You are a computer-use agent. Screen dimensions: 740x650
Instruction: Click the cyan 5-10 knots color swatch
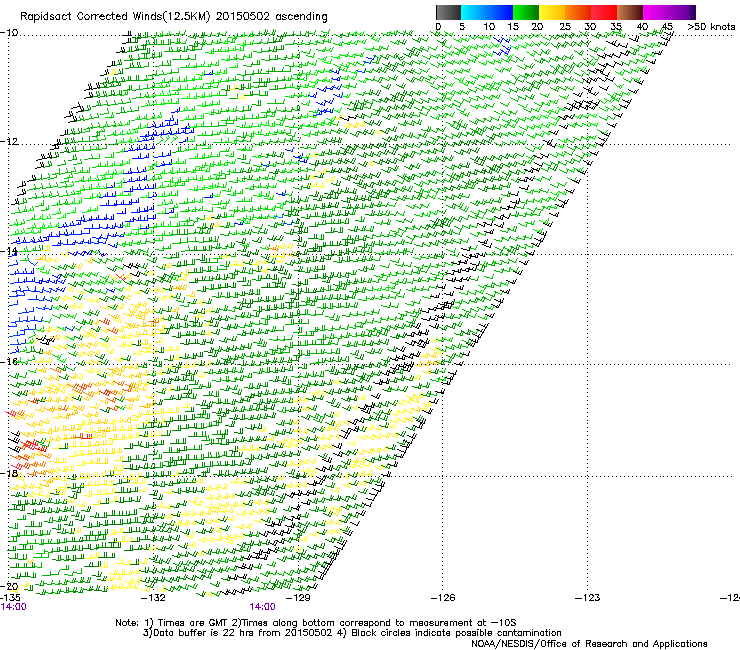(x=474, y=12)
